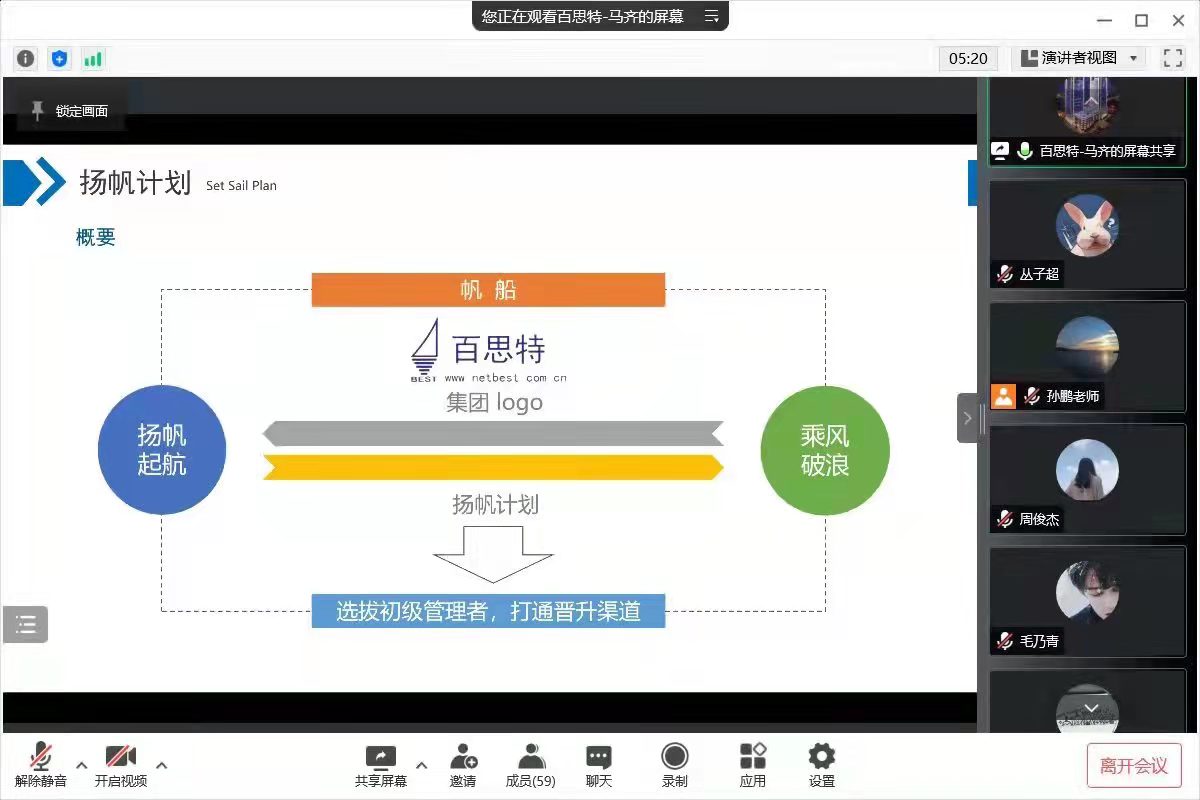Expand share screen options arrow
Image resolution: width=1200 pixels, height=800 pixels.
[421, 766]
